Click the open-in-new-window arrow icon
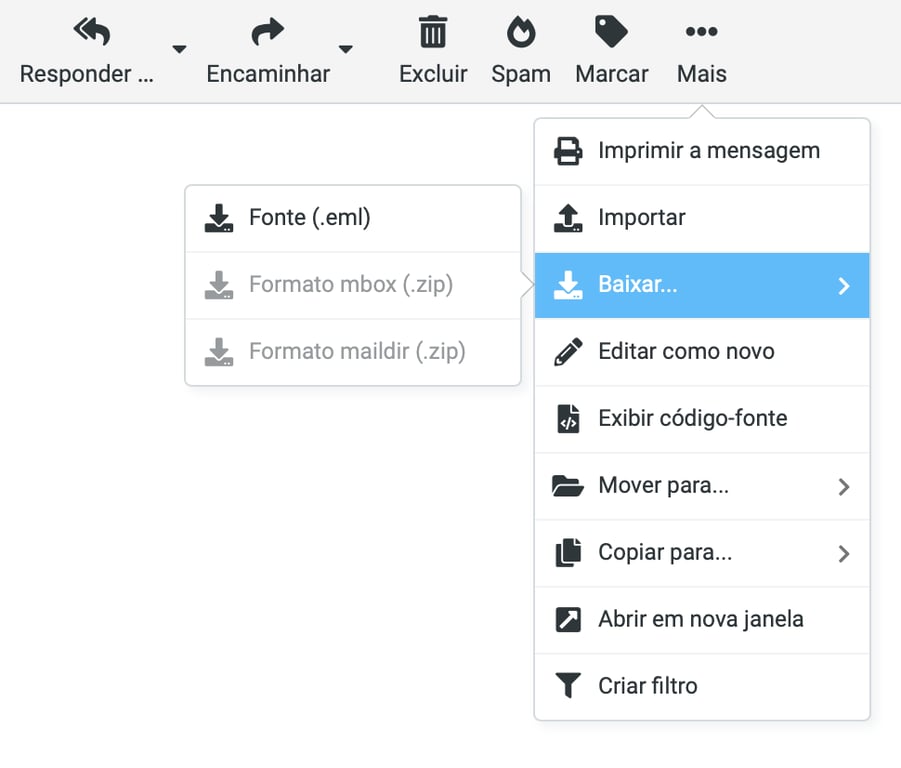The width and height of the screenshot is (901, 768). pos(568,620)
